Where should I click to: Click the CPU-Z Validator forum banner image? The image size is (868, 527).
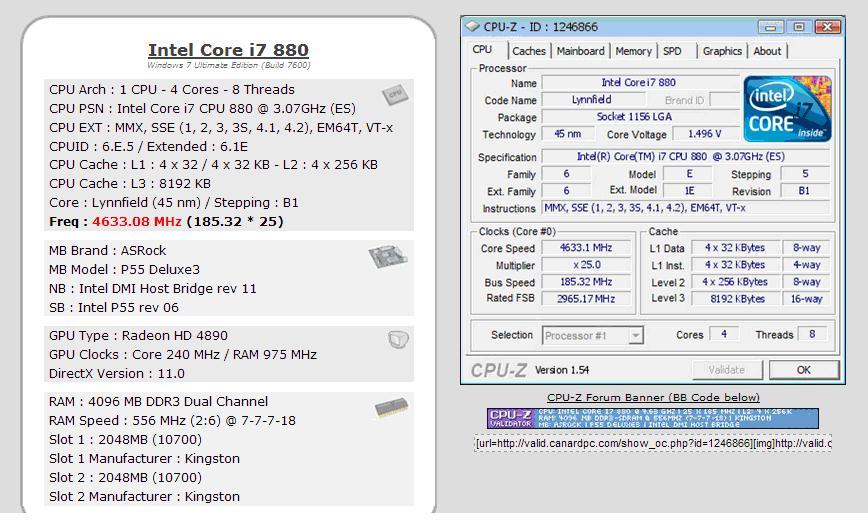[x=653, y=418]
